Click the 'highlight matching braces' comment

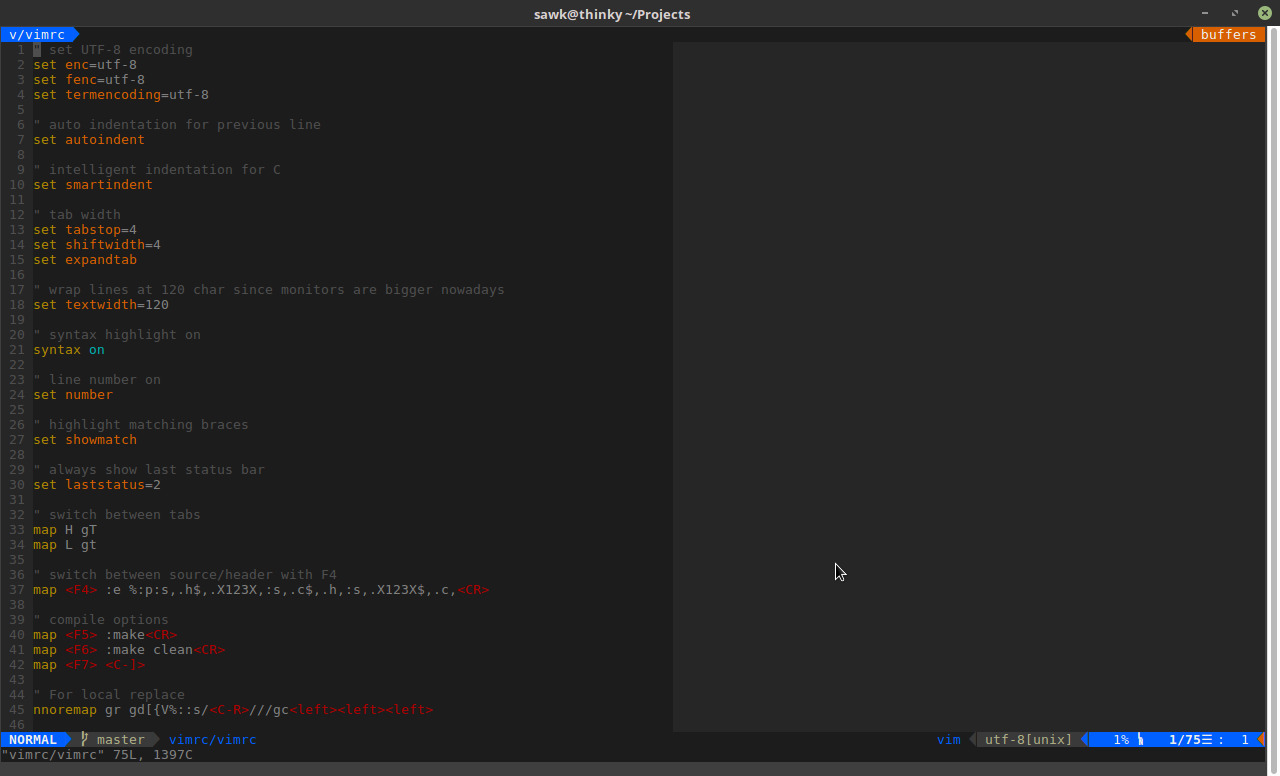[x=141, y=425]
